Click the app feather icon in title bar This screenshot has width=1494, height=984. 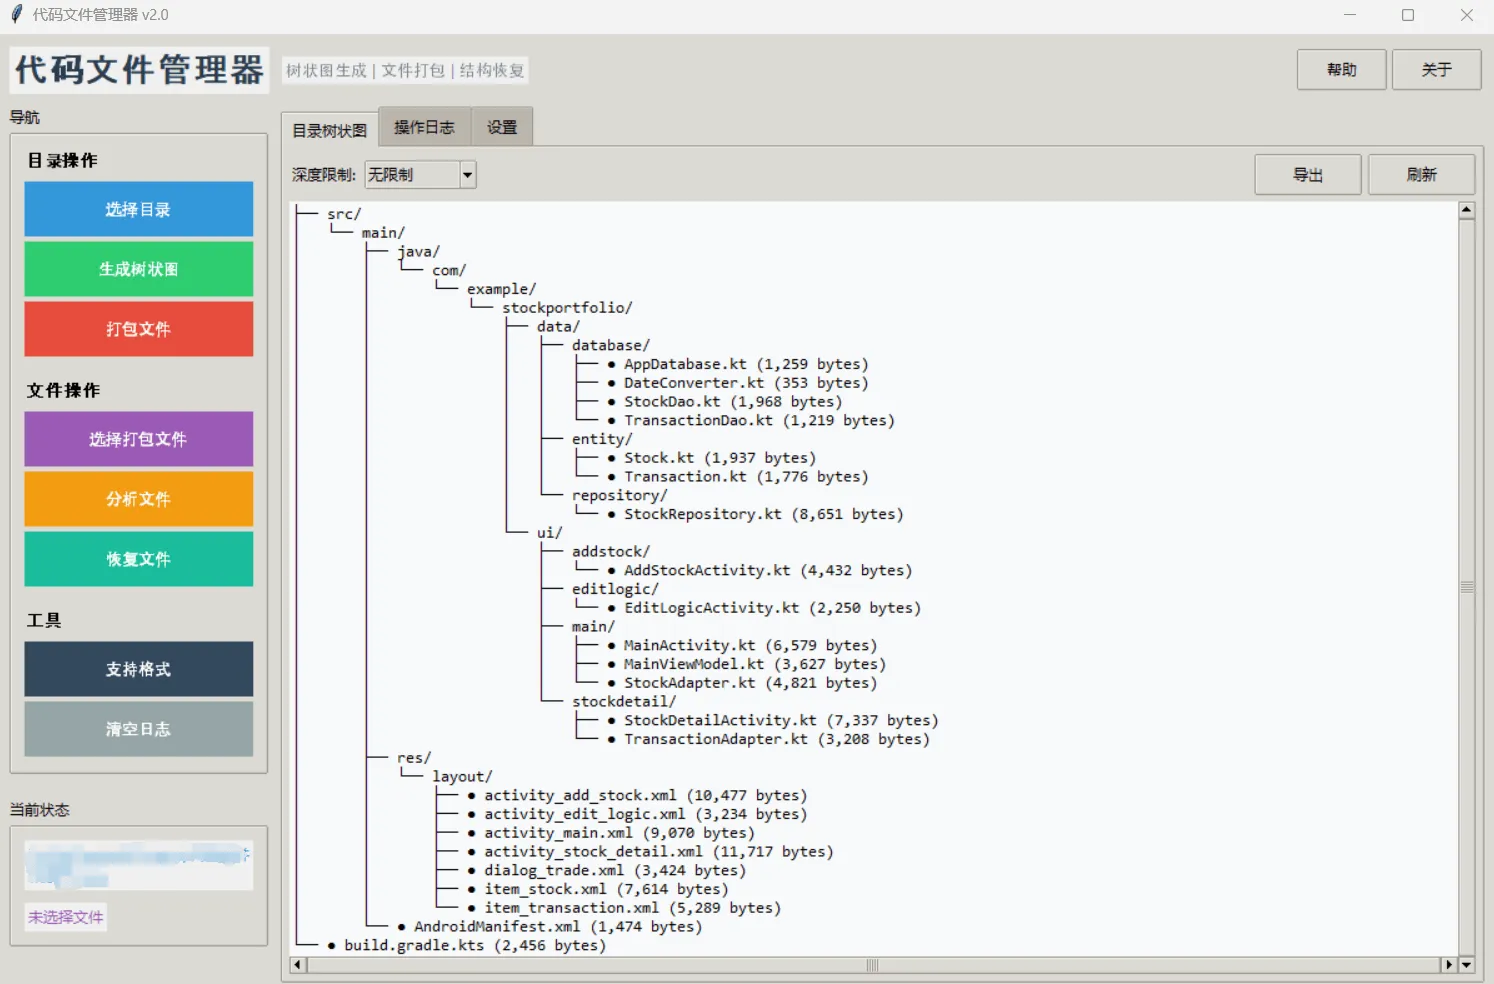tap(16, 15)
